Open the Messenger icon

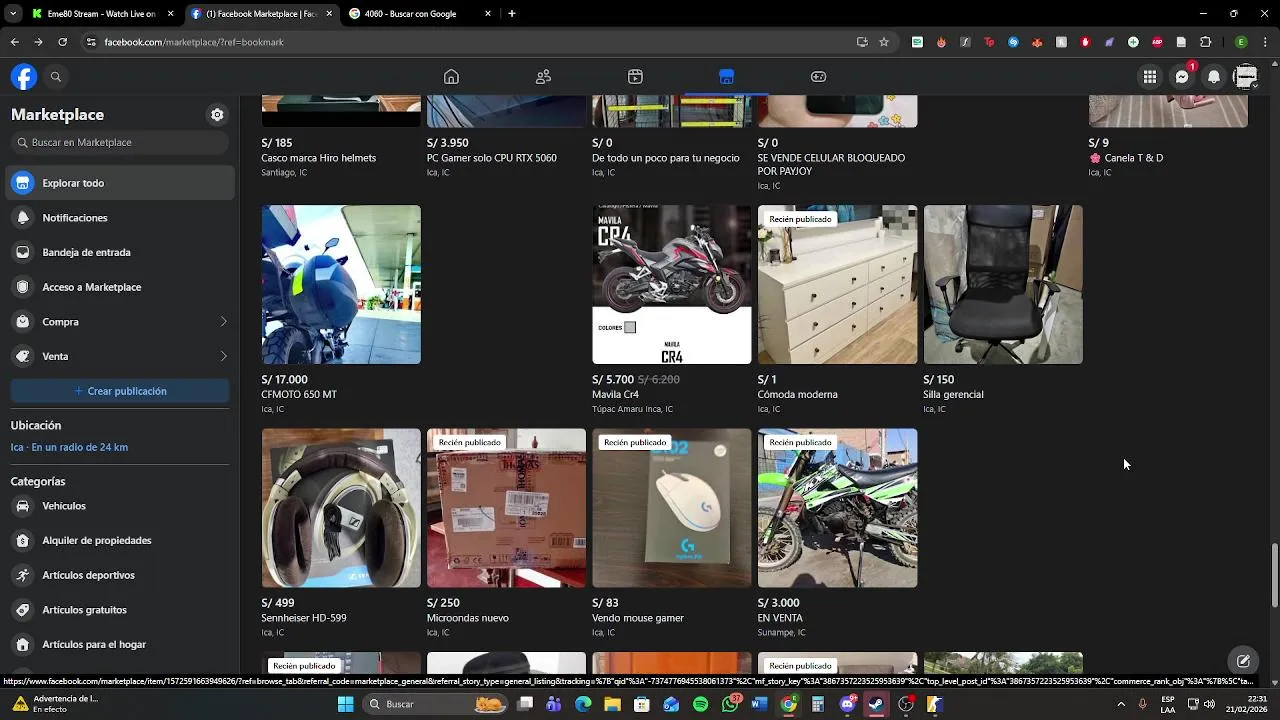point(1182,77)
